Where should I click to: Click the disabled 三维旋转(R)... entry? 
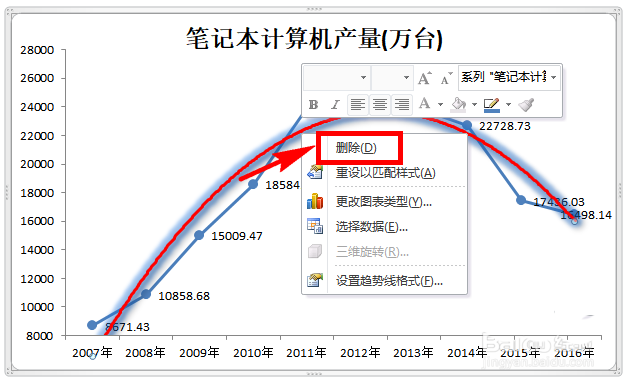(372, 252)
